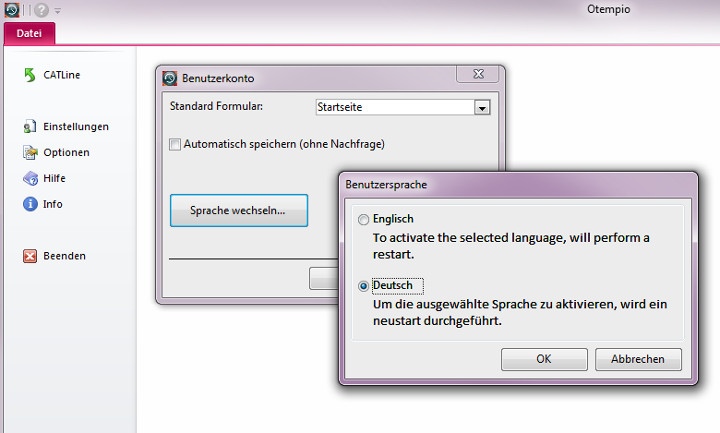
Task: Open the Standard Formular dropdown arrow
Action: pyautogui.click(x=481, y=107)
